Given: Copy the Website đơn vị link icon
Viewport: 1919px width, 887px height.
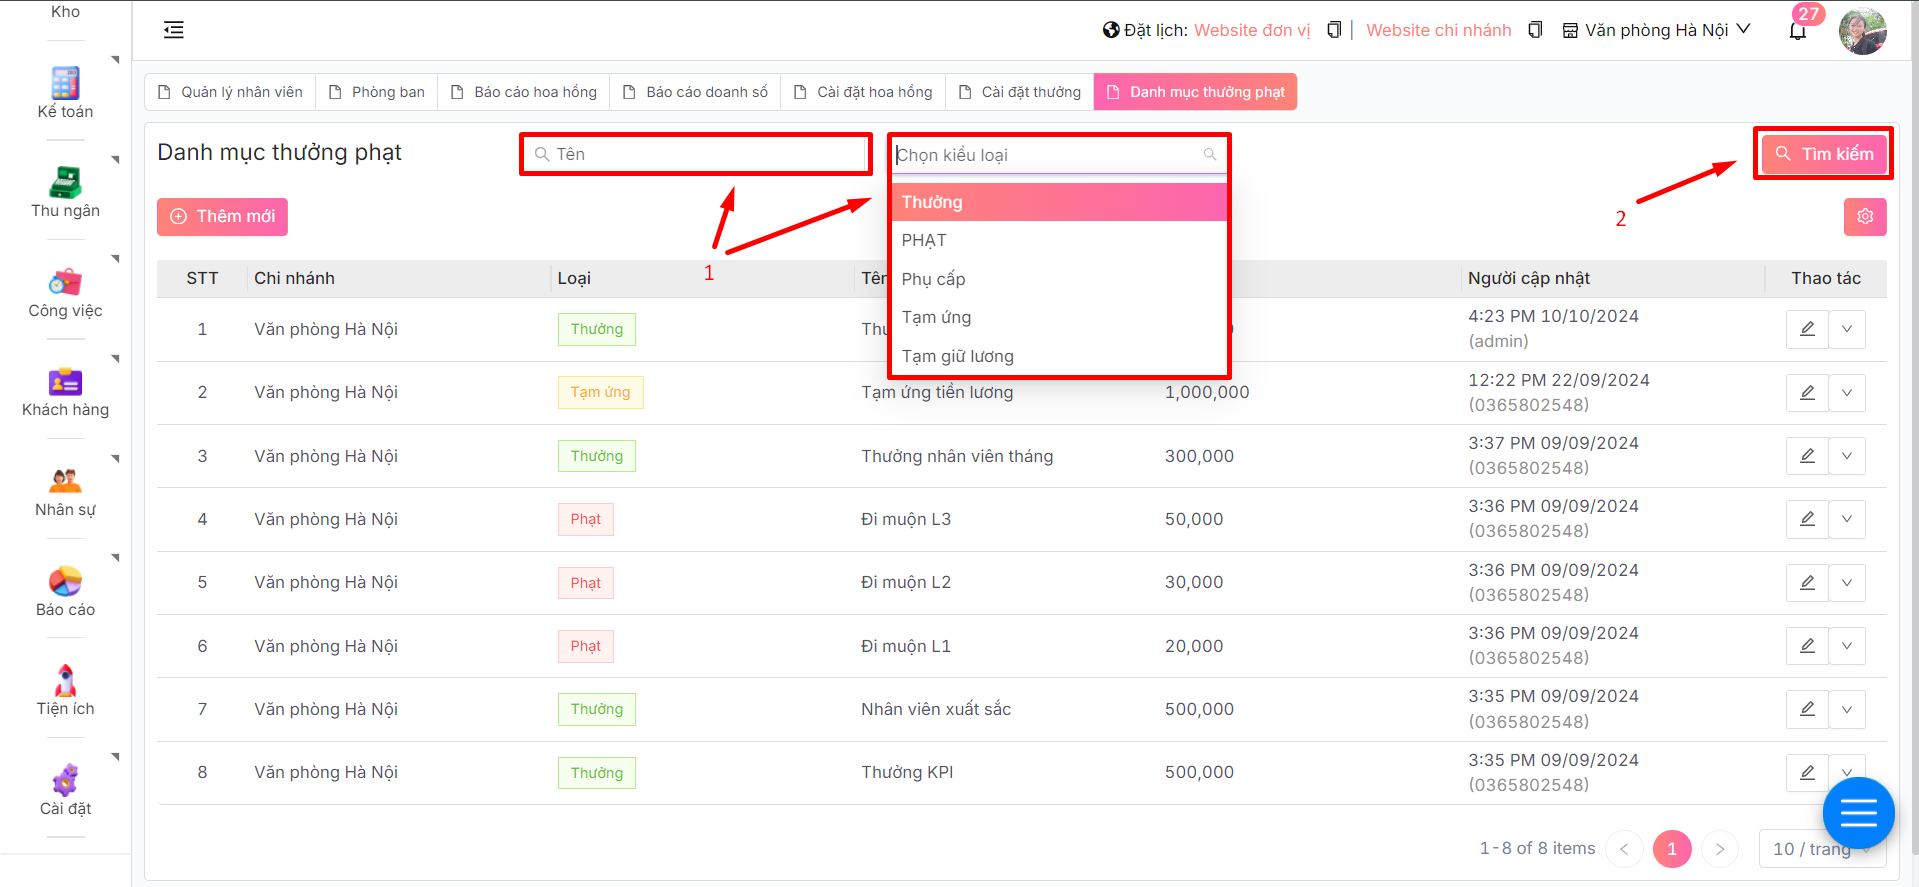Looking at the screenshot, I should coord(1333,30).
